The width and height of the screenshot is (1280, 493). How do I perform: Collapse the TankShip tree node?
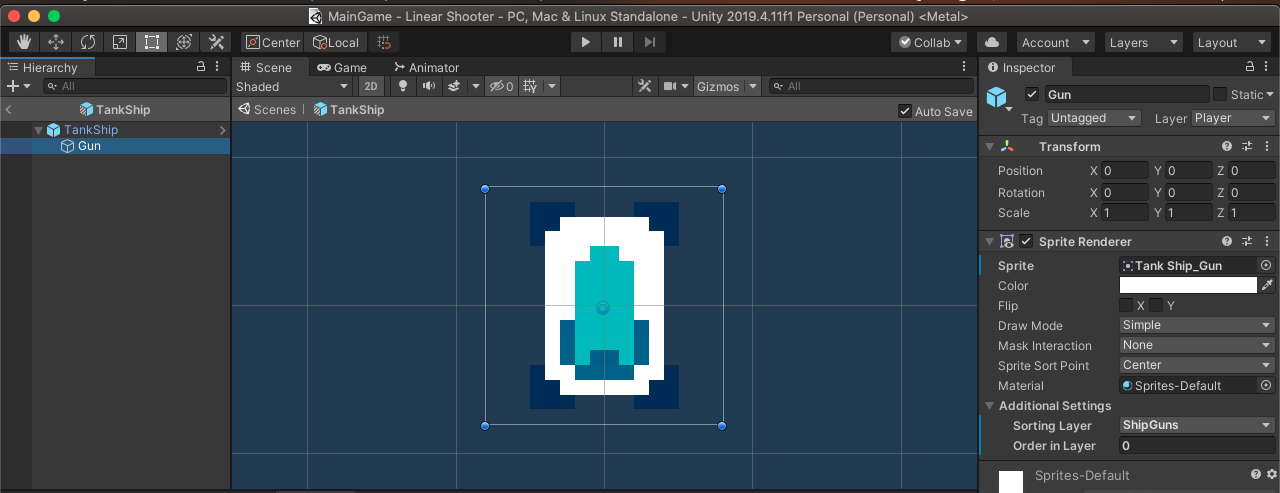point(39,130)
